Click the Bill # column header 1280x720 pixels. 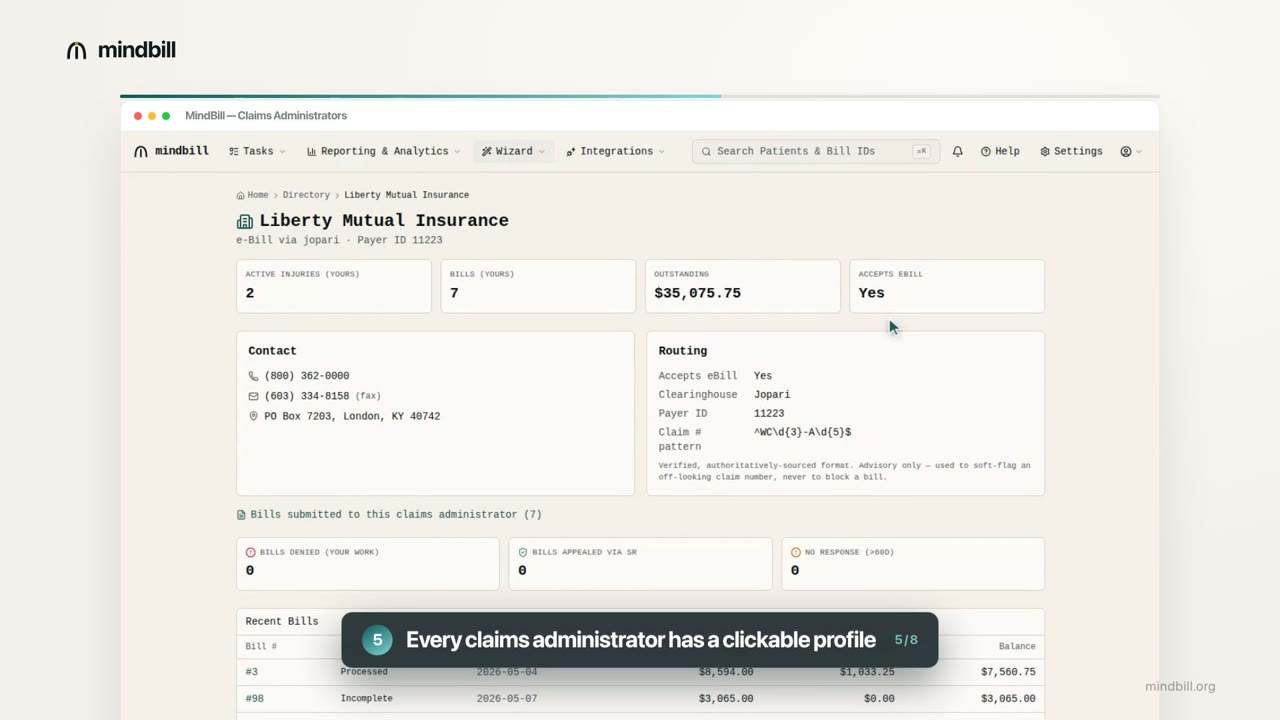(261, 646)
